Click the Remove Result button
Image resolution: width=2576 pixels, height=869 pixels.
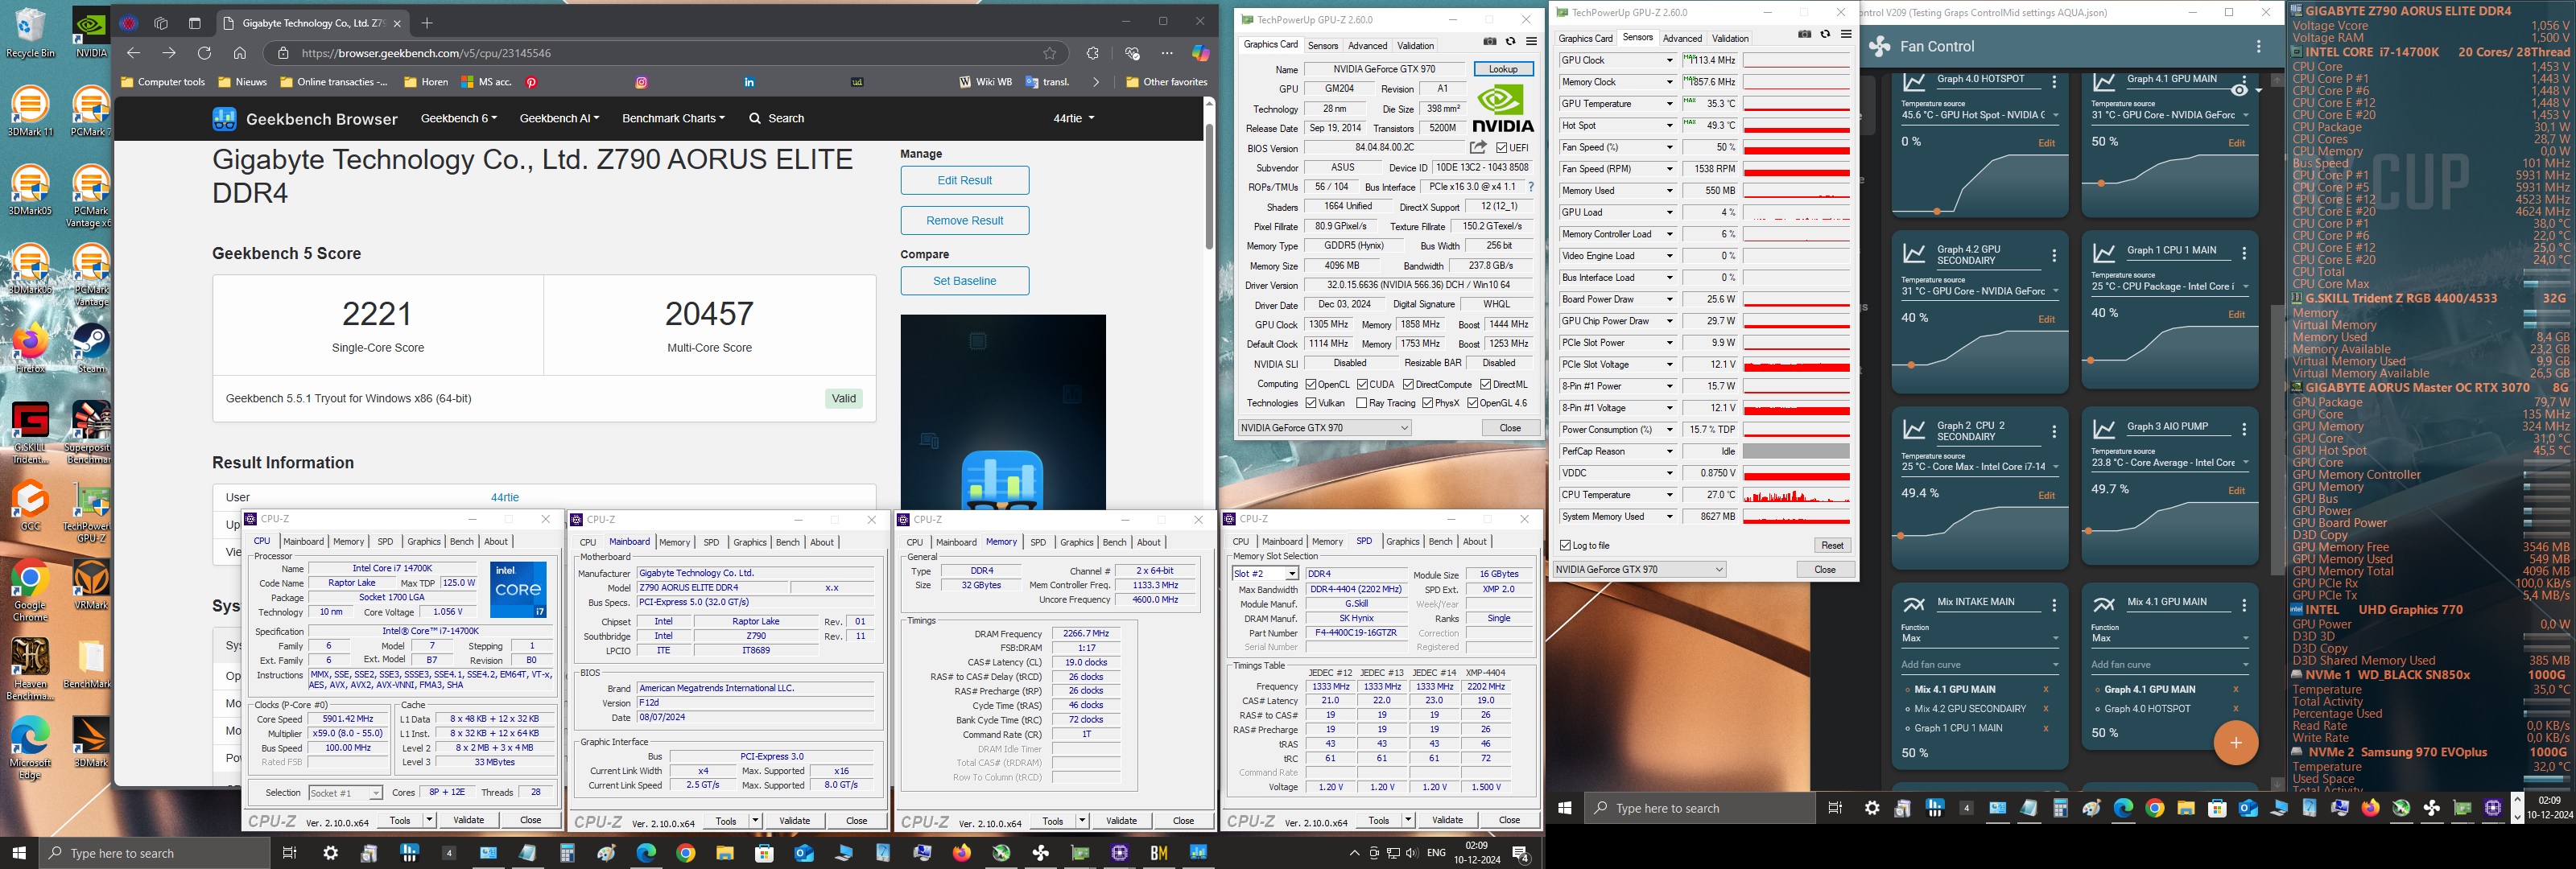coord(965,220)
